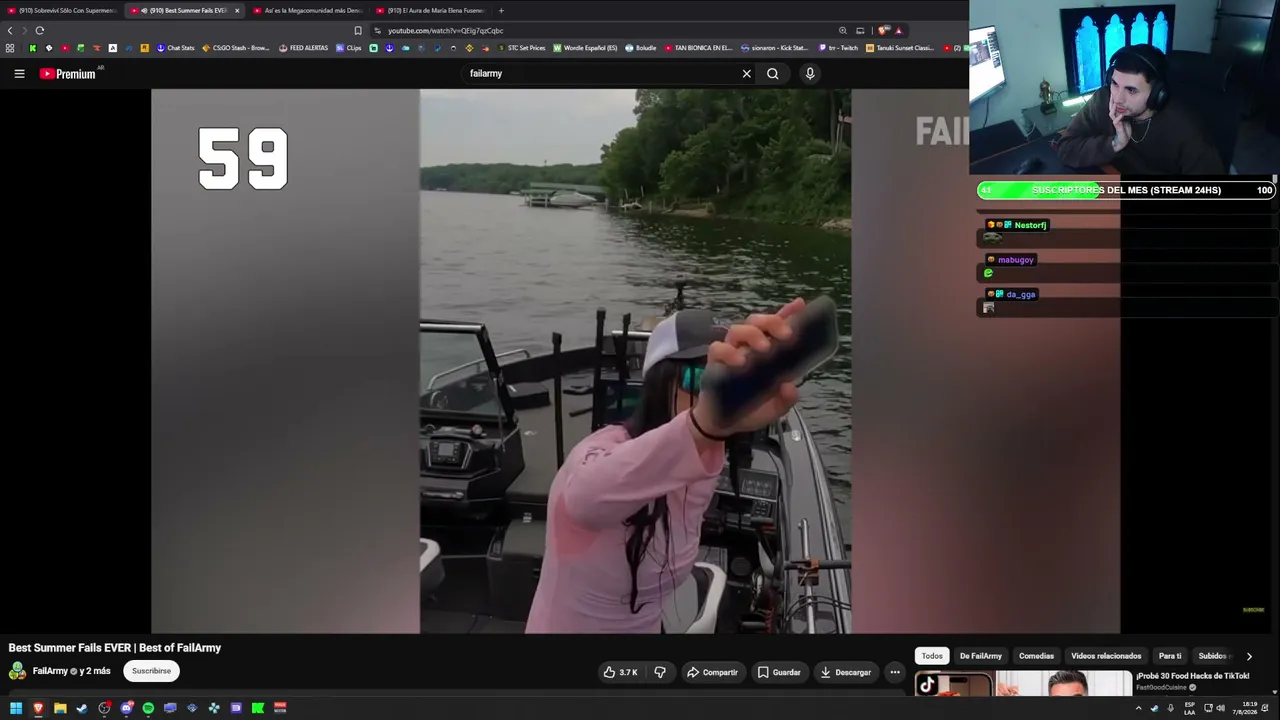Open the FailArmy channel name link
1280x720 pixels.
50,671
